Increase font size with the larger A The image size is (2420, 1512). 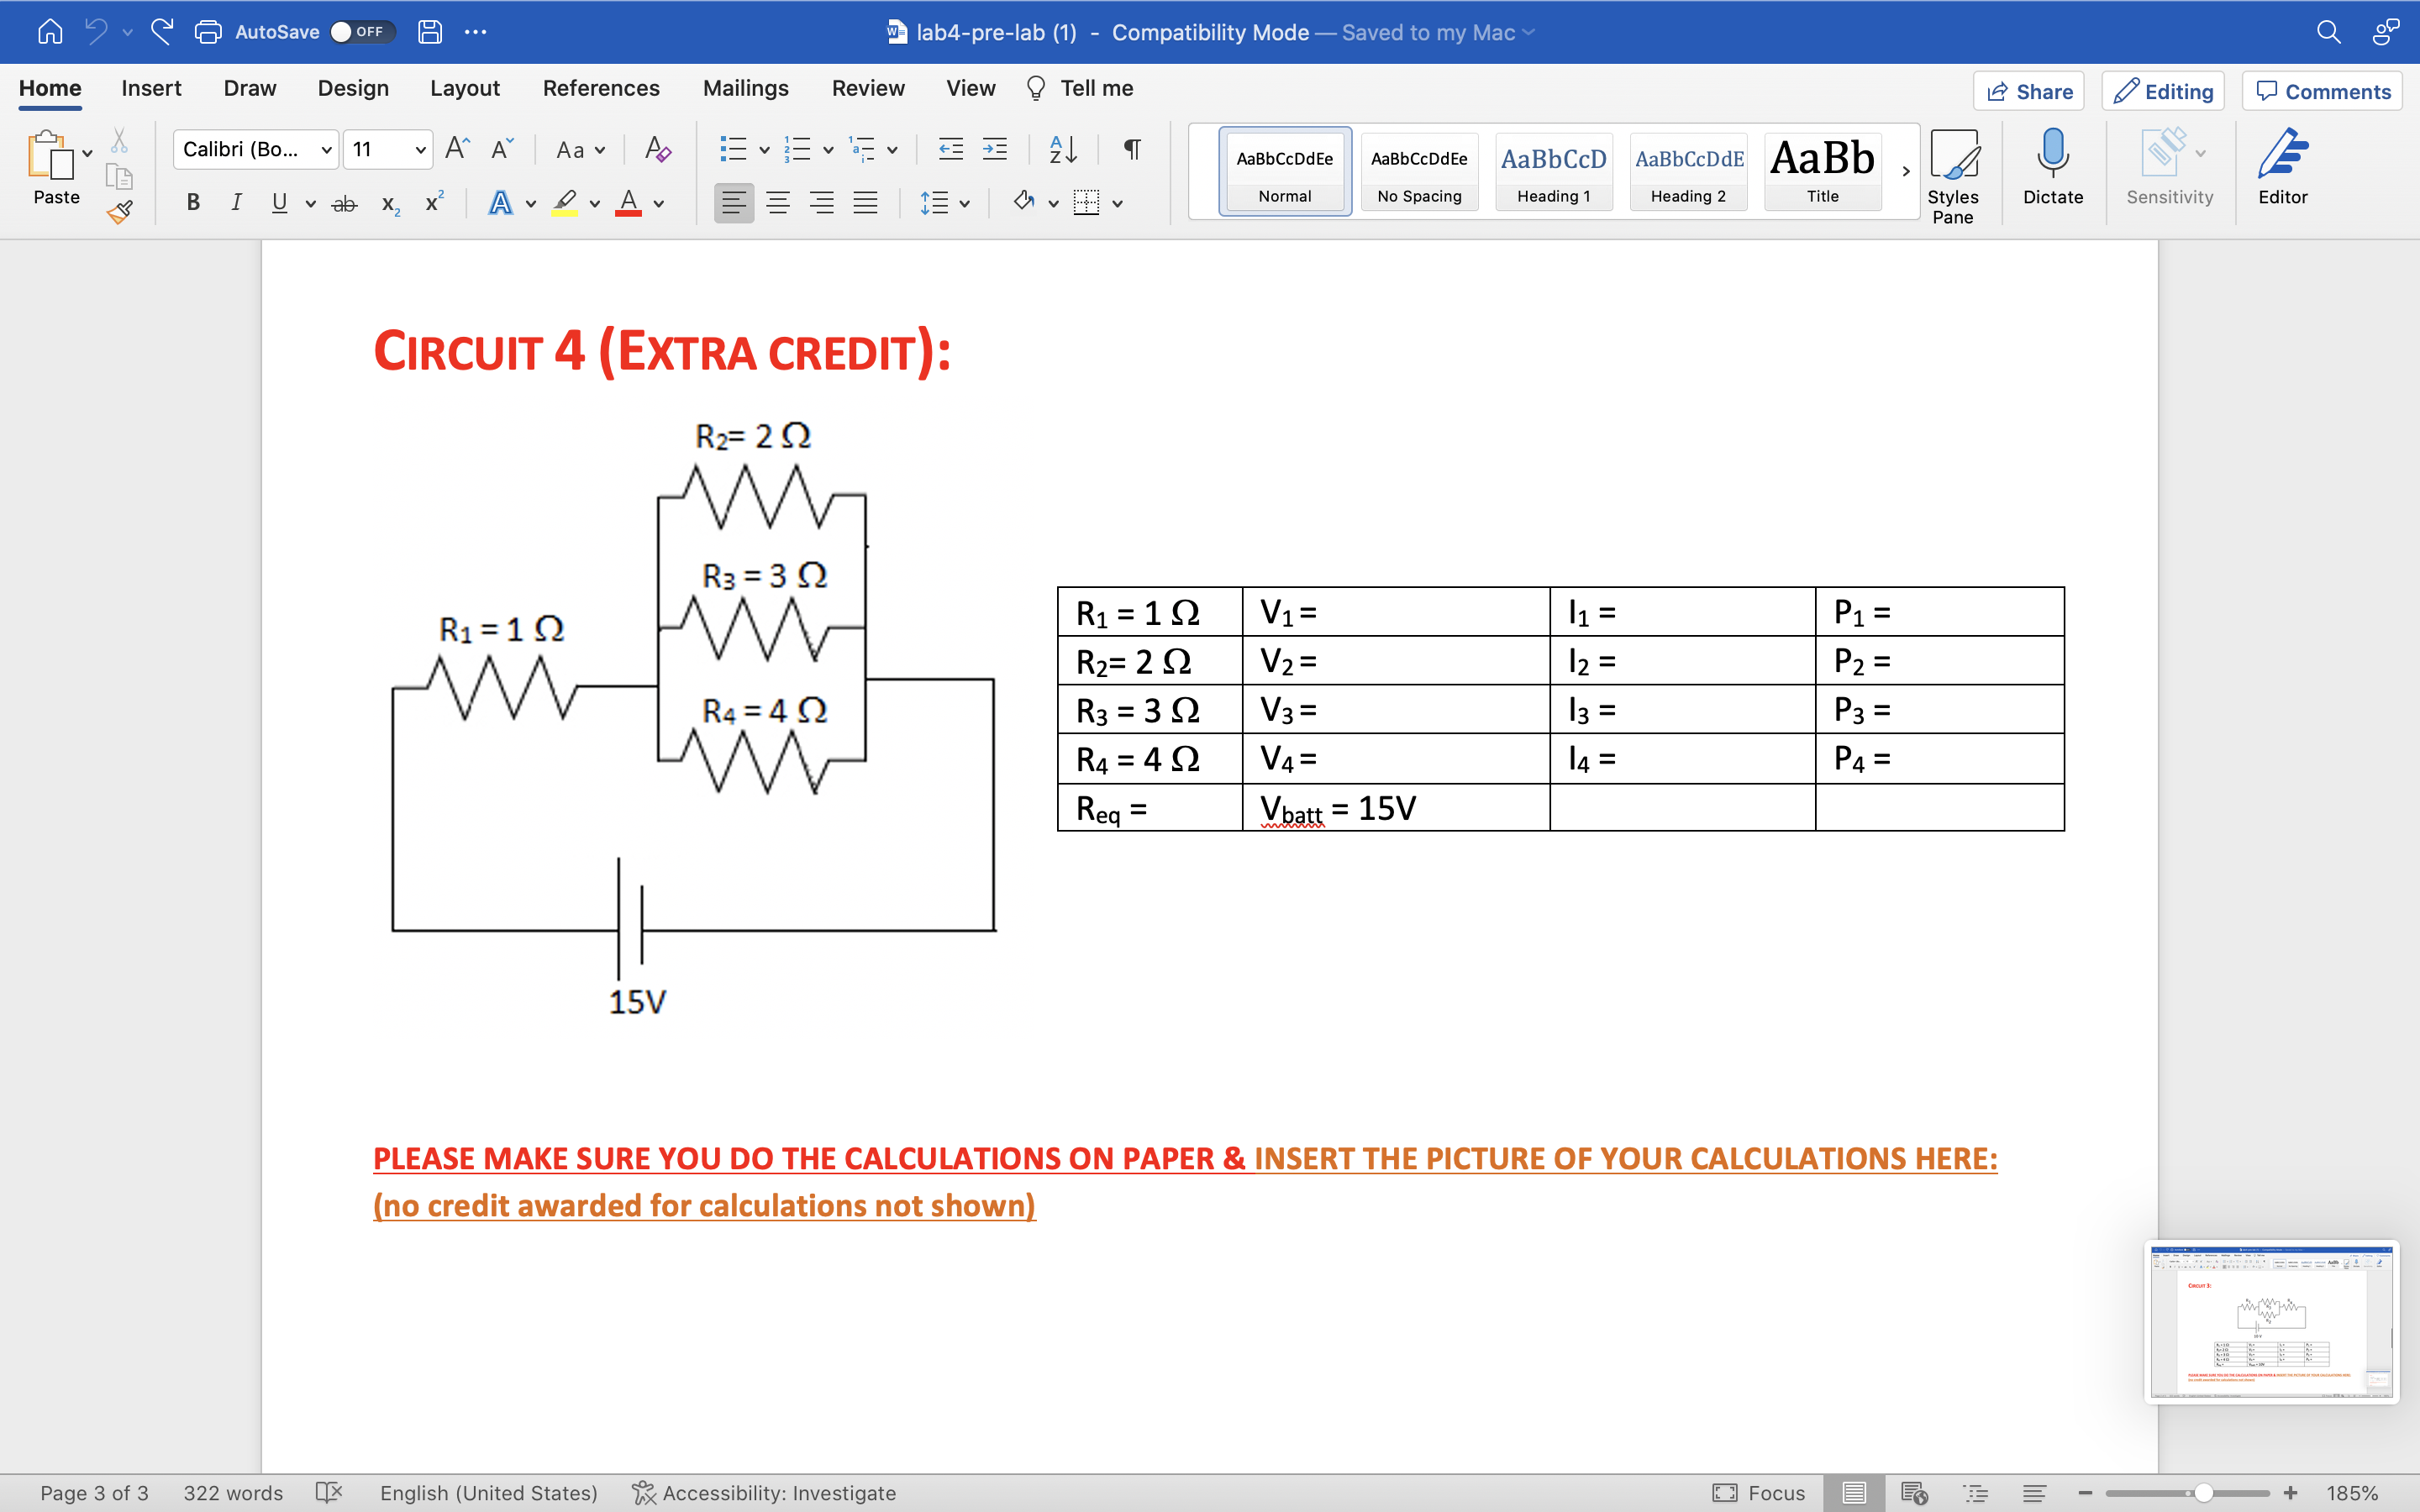457,148
